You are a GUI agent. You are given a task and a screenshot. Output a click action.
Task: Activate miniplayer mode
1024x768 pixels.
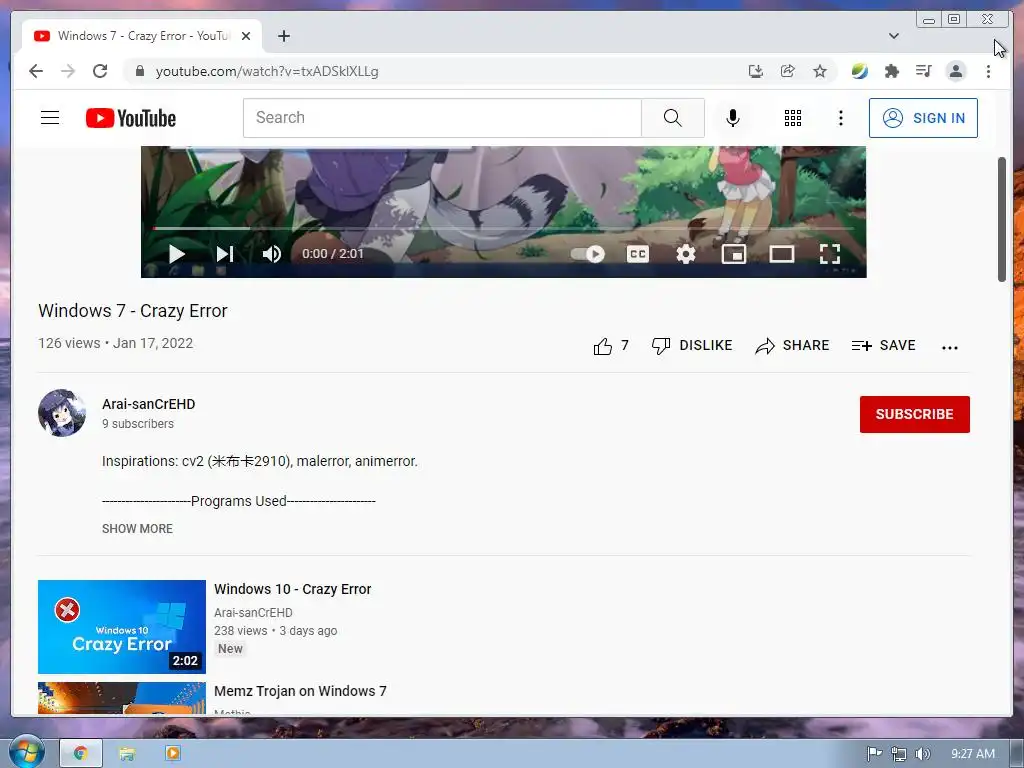[x=733, y=254]
